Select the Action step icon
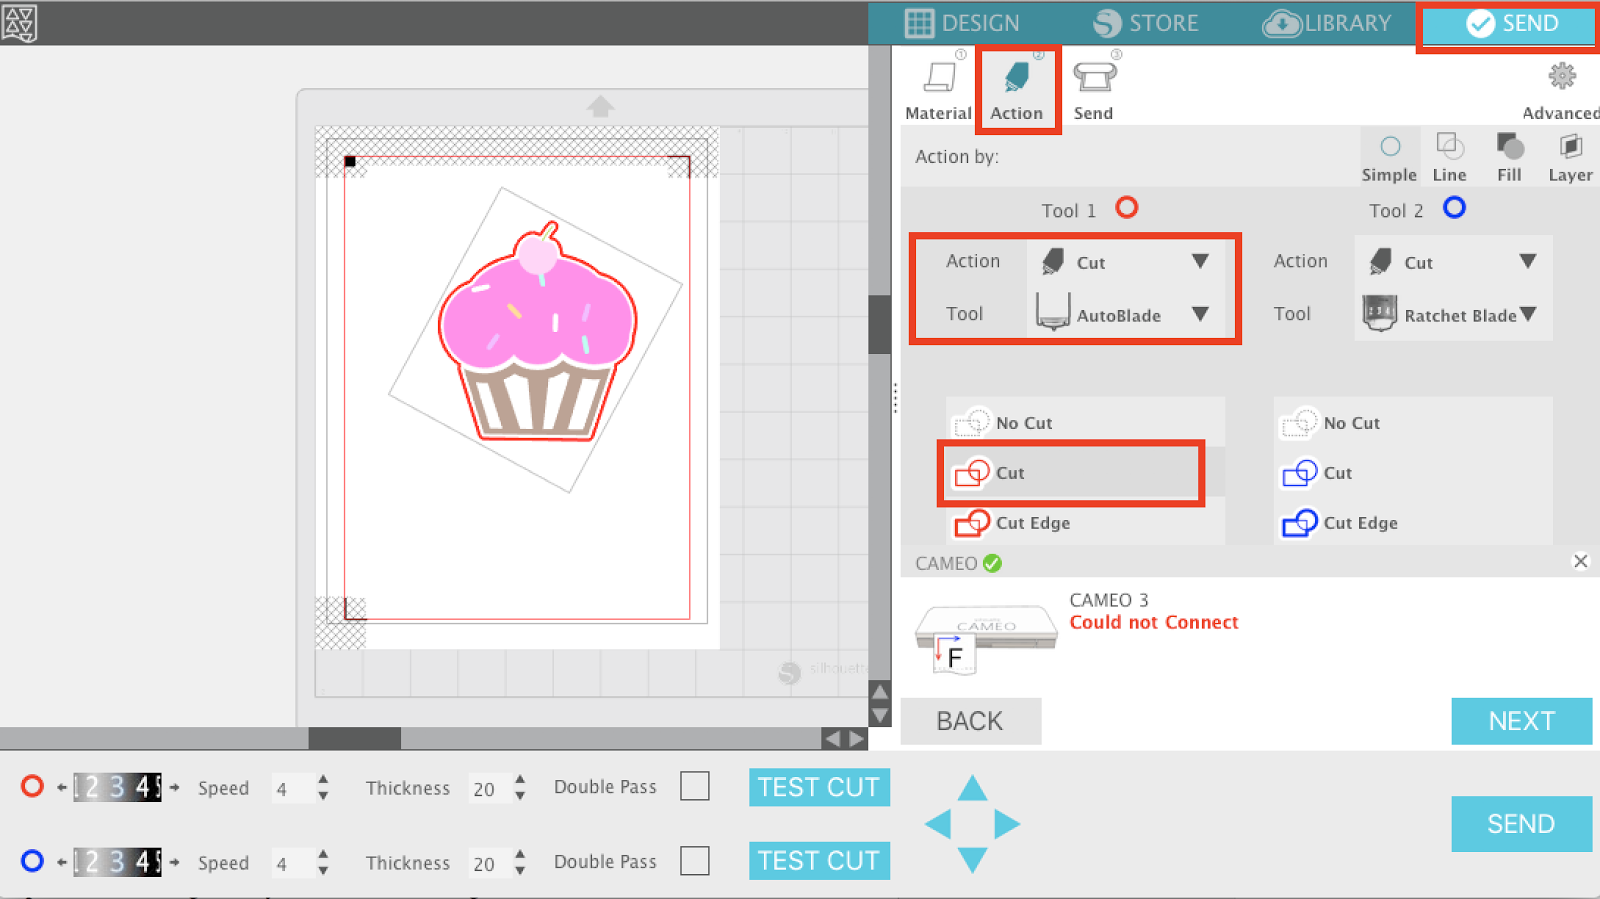 click(x=1017, y=77)
